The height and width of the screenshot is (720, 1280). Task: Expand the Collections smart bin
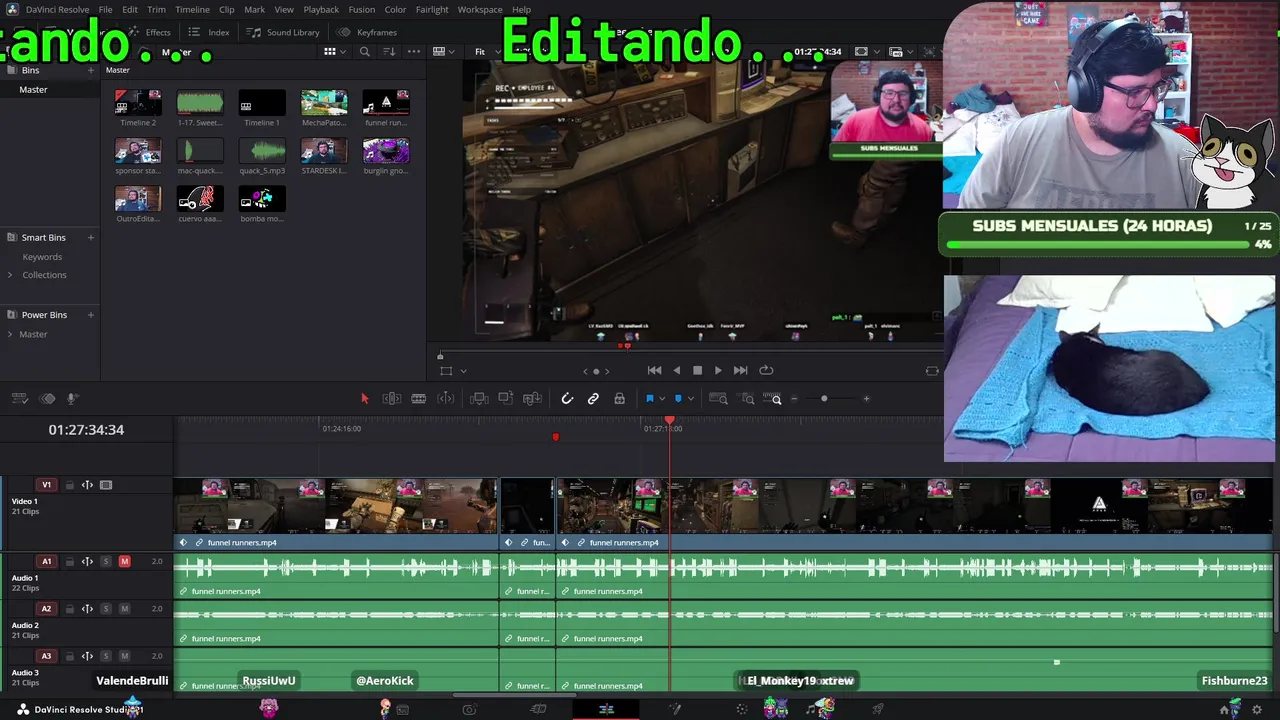pos(10,275)
